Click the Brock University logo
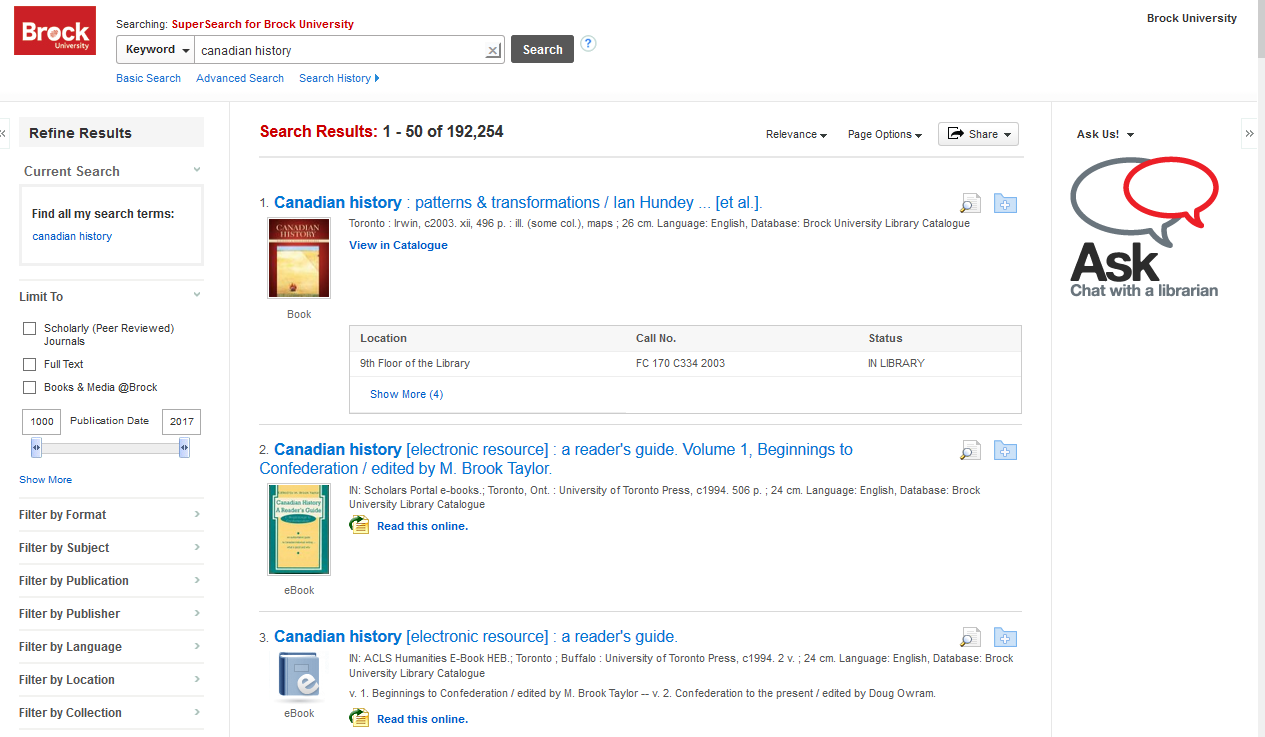The height and width of the screenshot is (737, 1265). [x=55, y=31]
